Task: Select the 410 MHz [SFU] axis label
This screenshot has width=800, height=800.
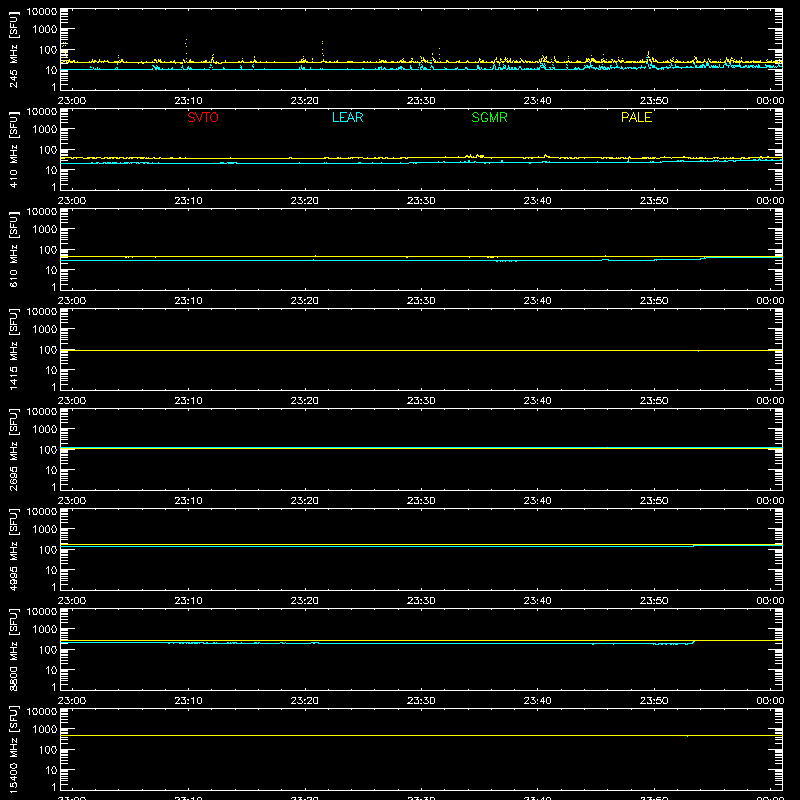Action: 13,149
